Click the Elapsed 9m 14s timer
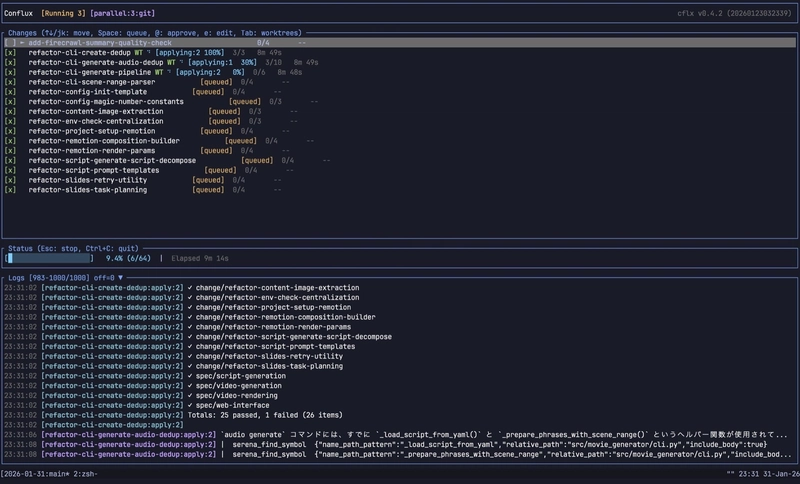Screen dimensions: 800x484 200,259
